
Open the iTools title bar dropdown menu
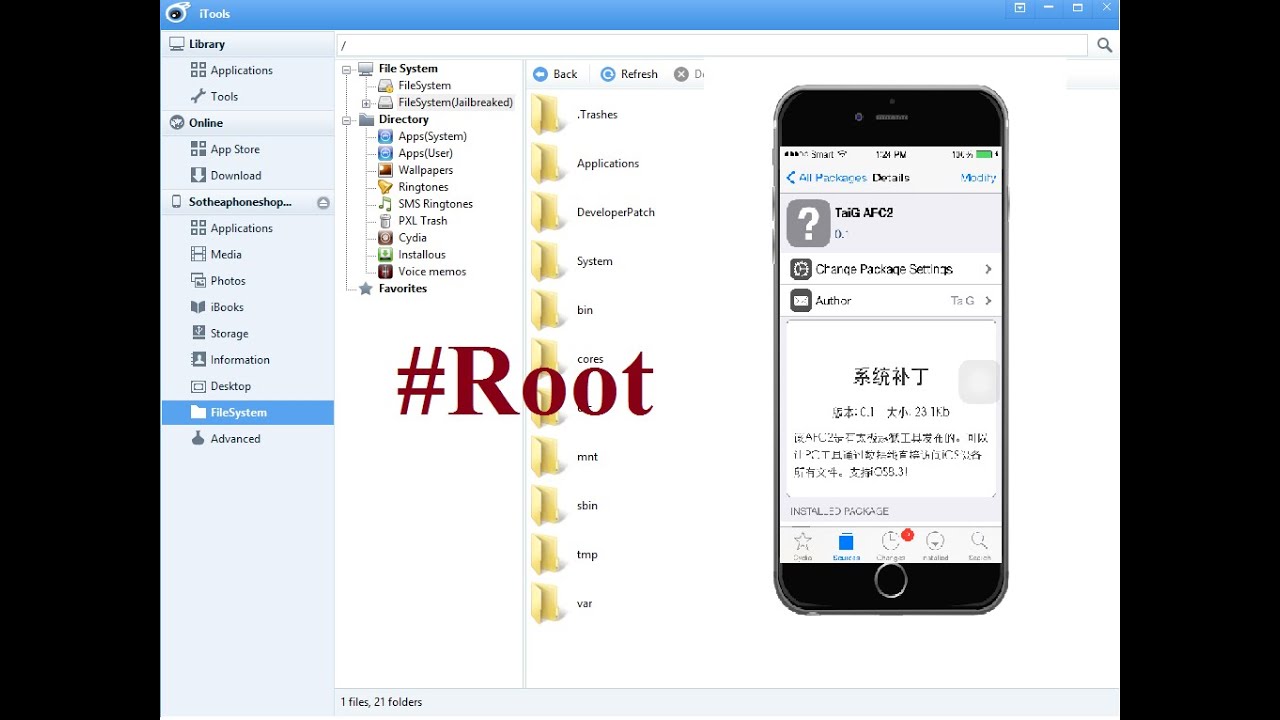pos(1019,8)
